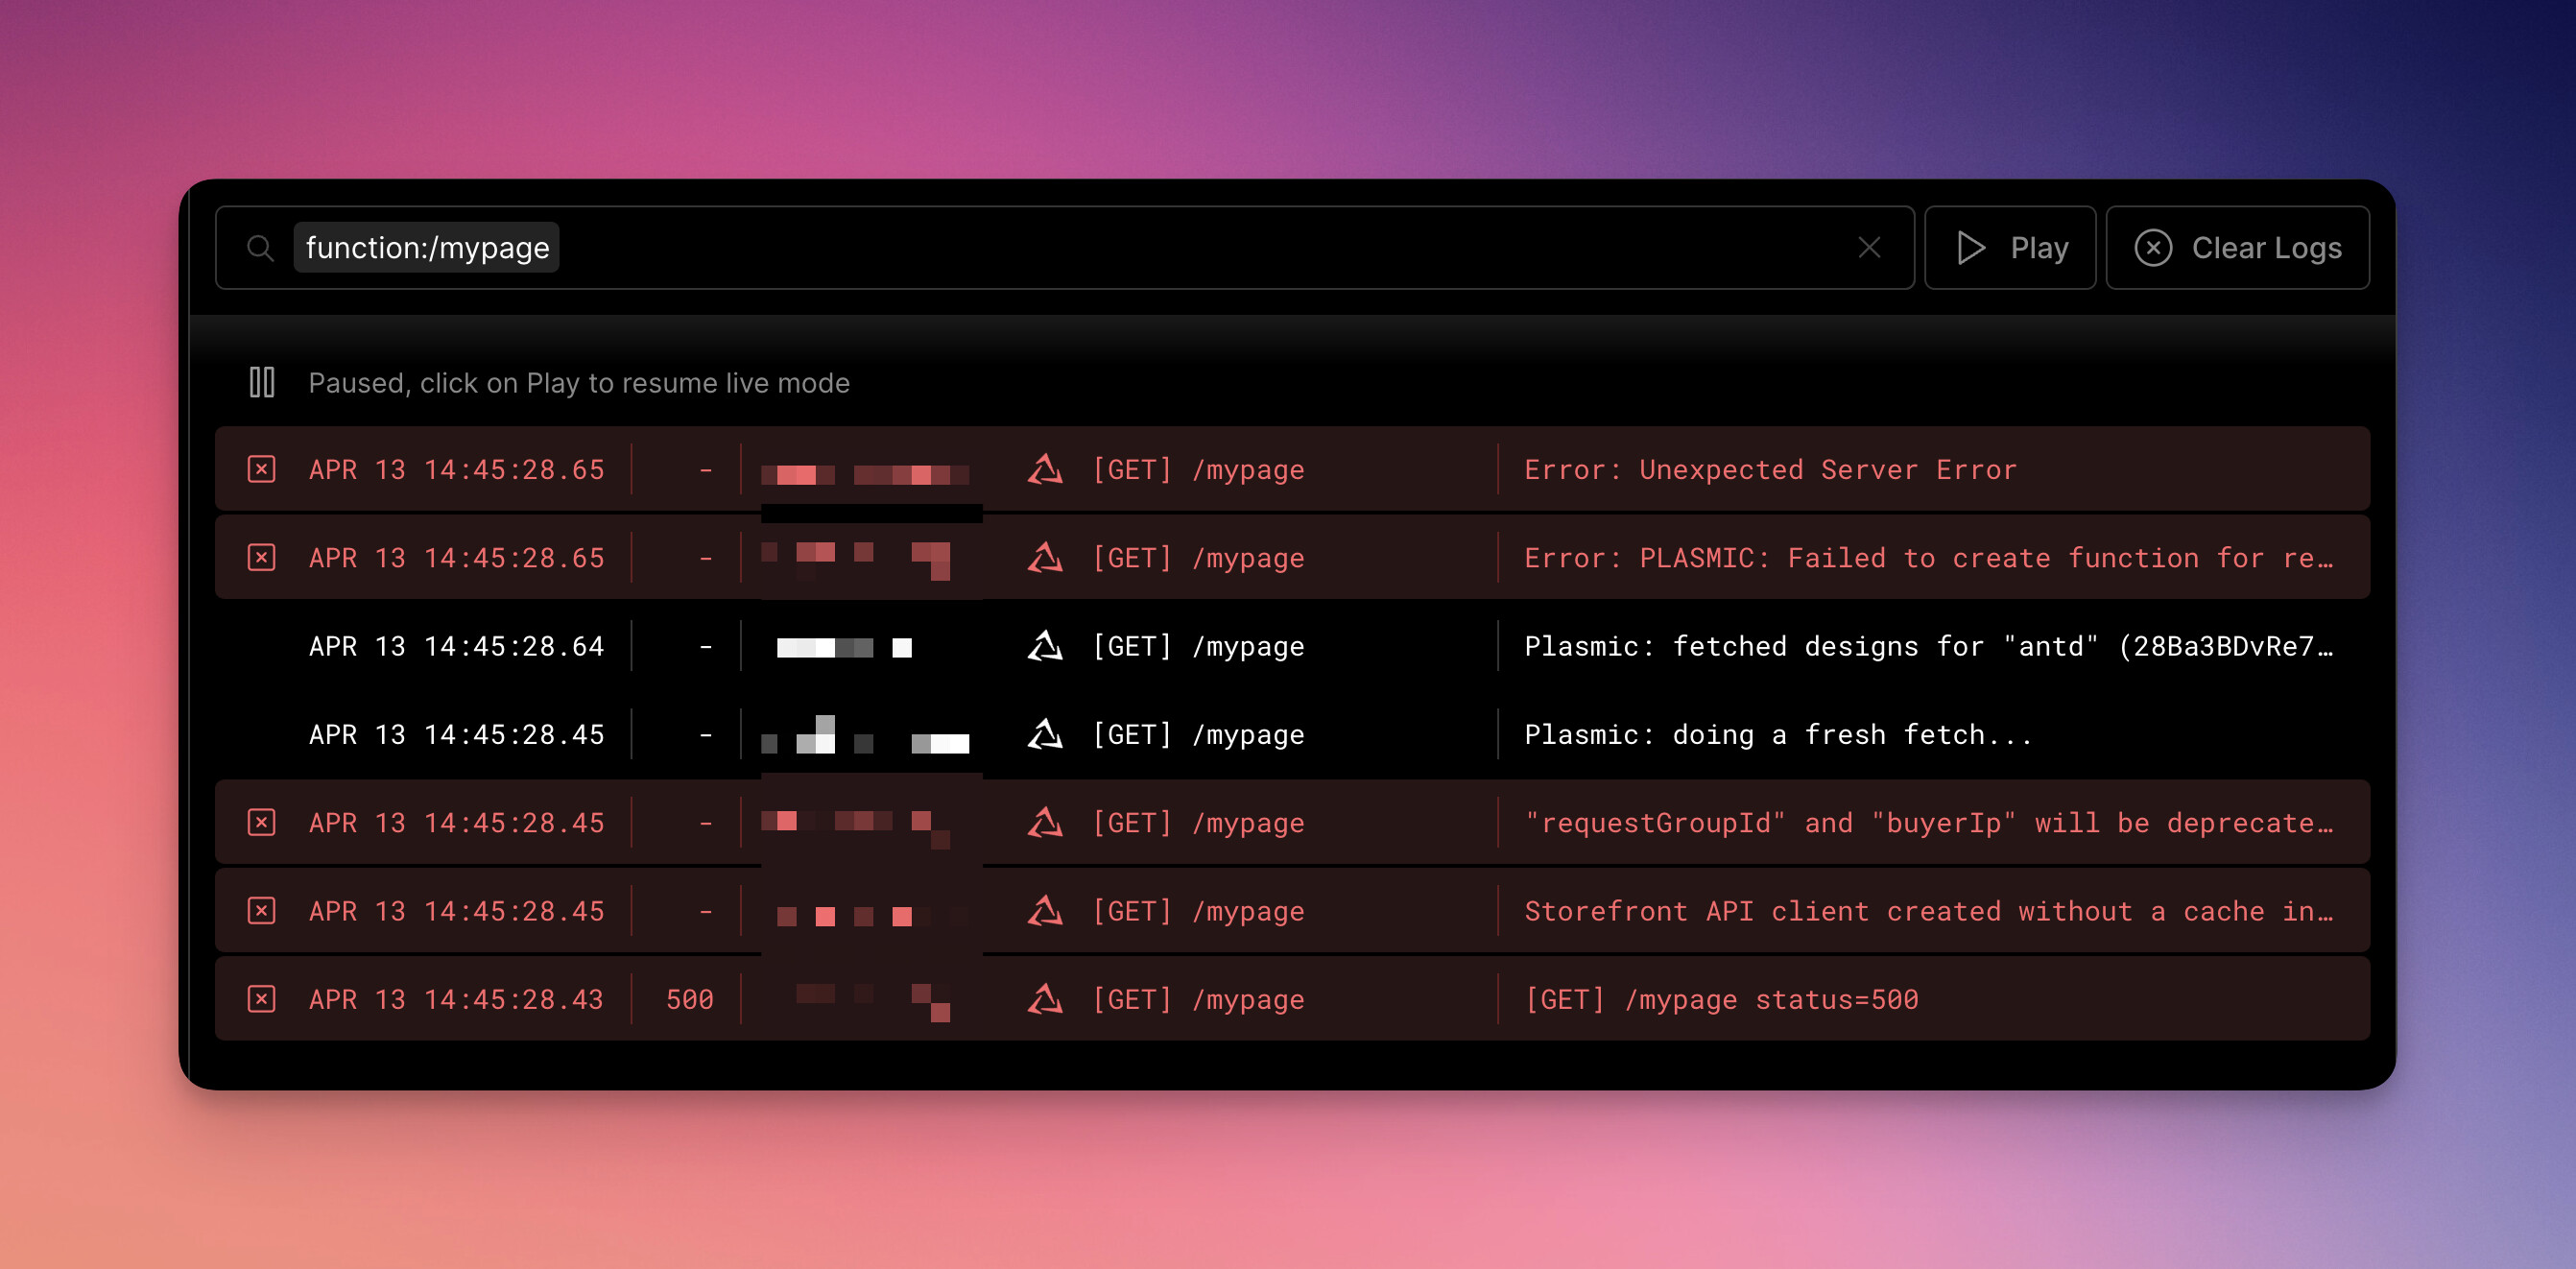Click error icon on PLASMIC Failed row
Viewport: 2576px width, 1269px height.
(x=262, y=557)
